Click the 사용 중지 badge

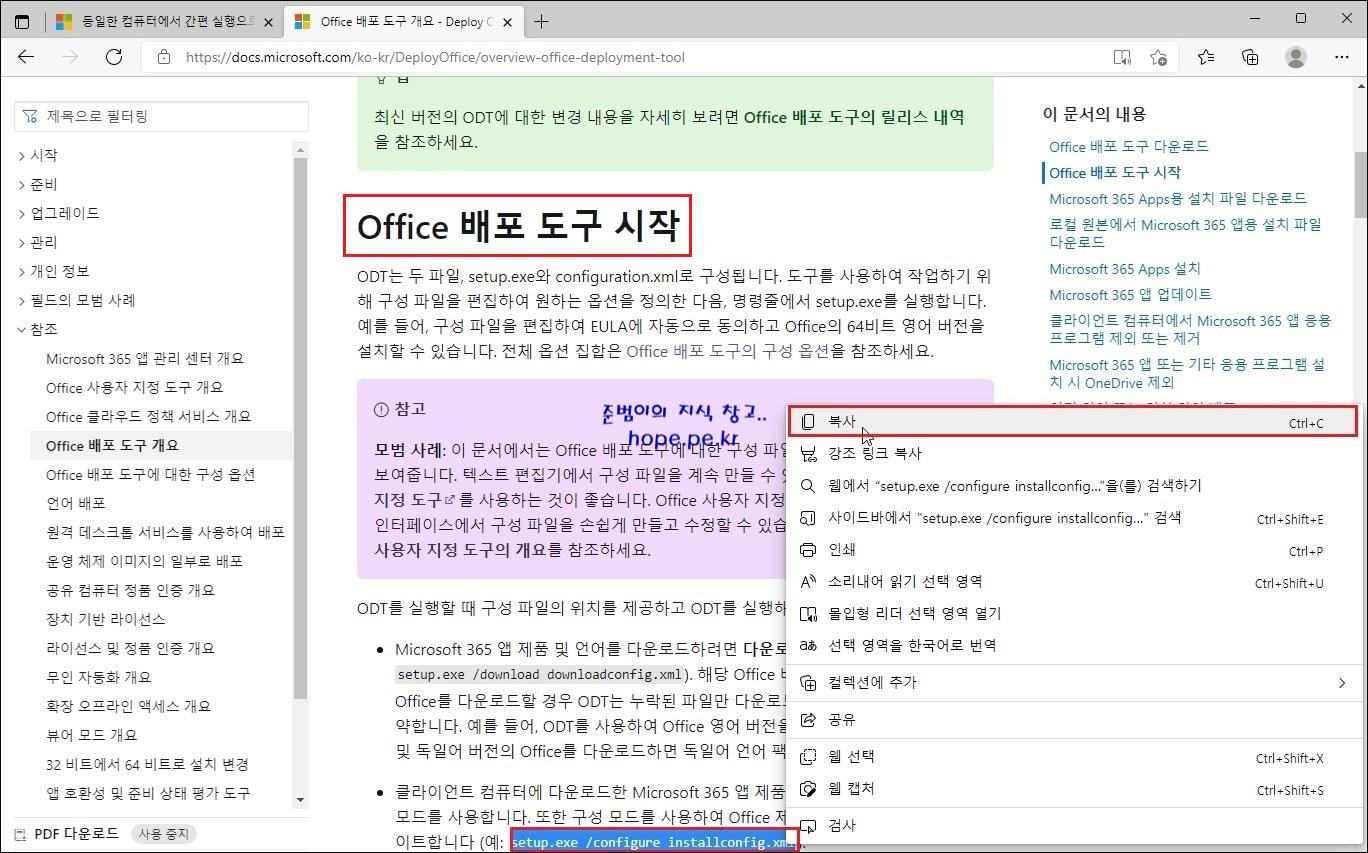(164, 833)
